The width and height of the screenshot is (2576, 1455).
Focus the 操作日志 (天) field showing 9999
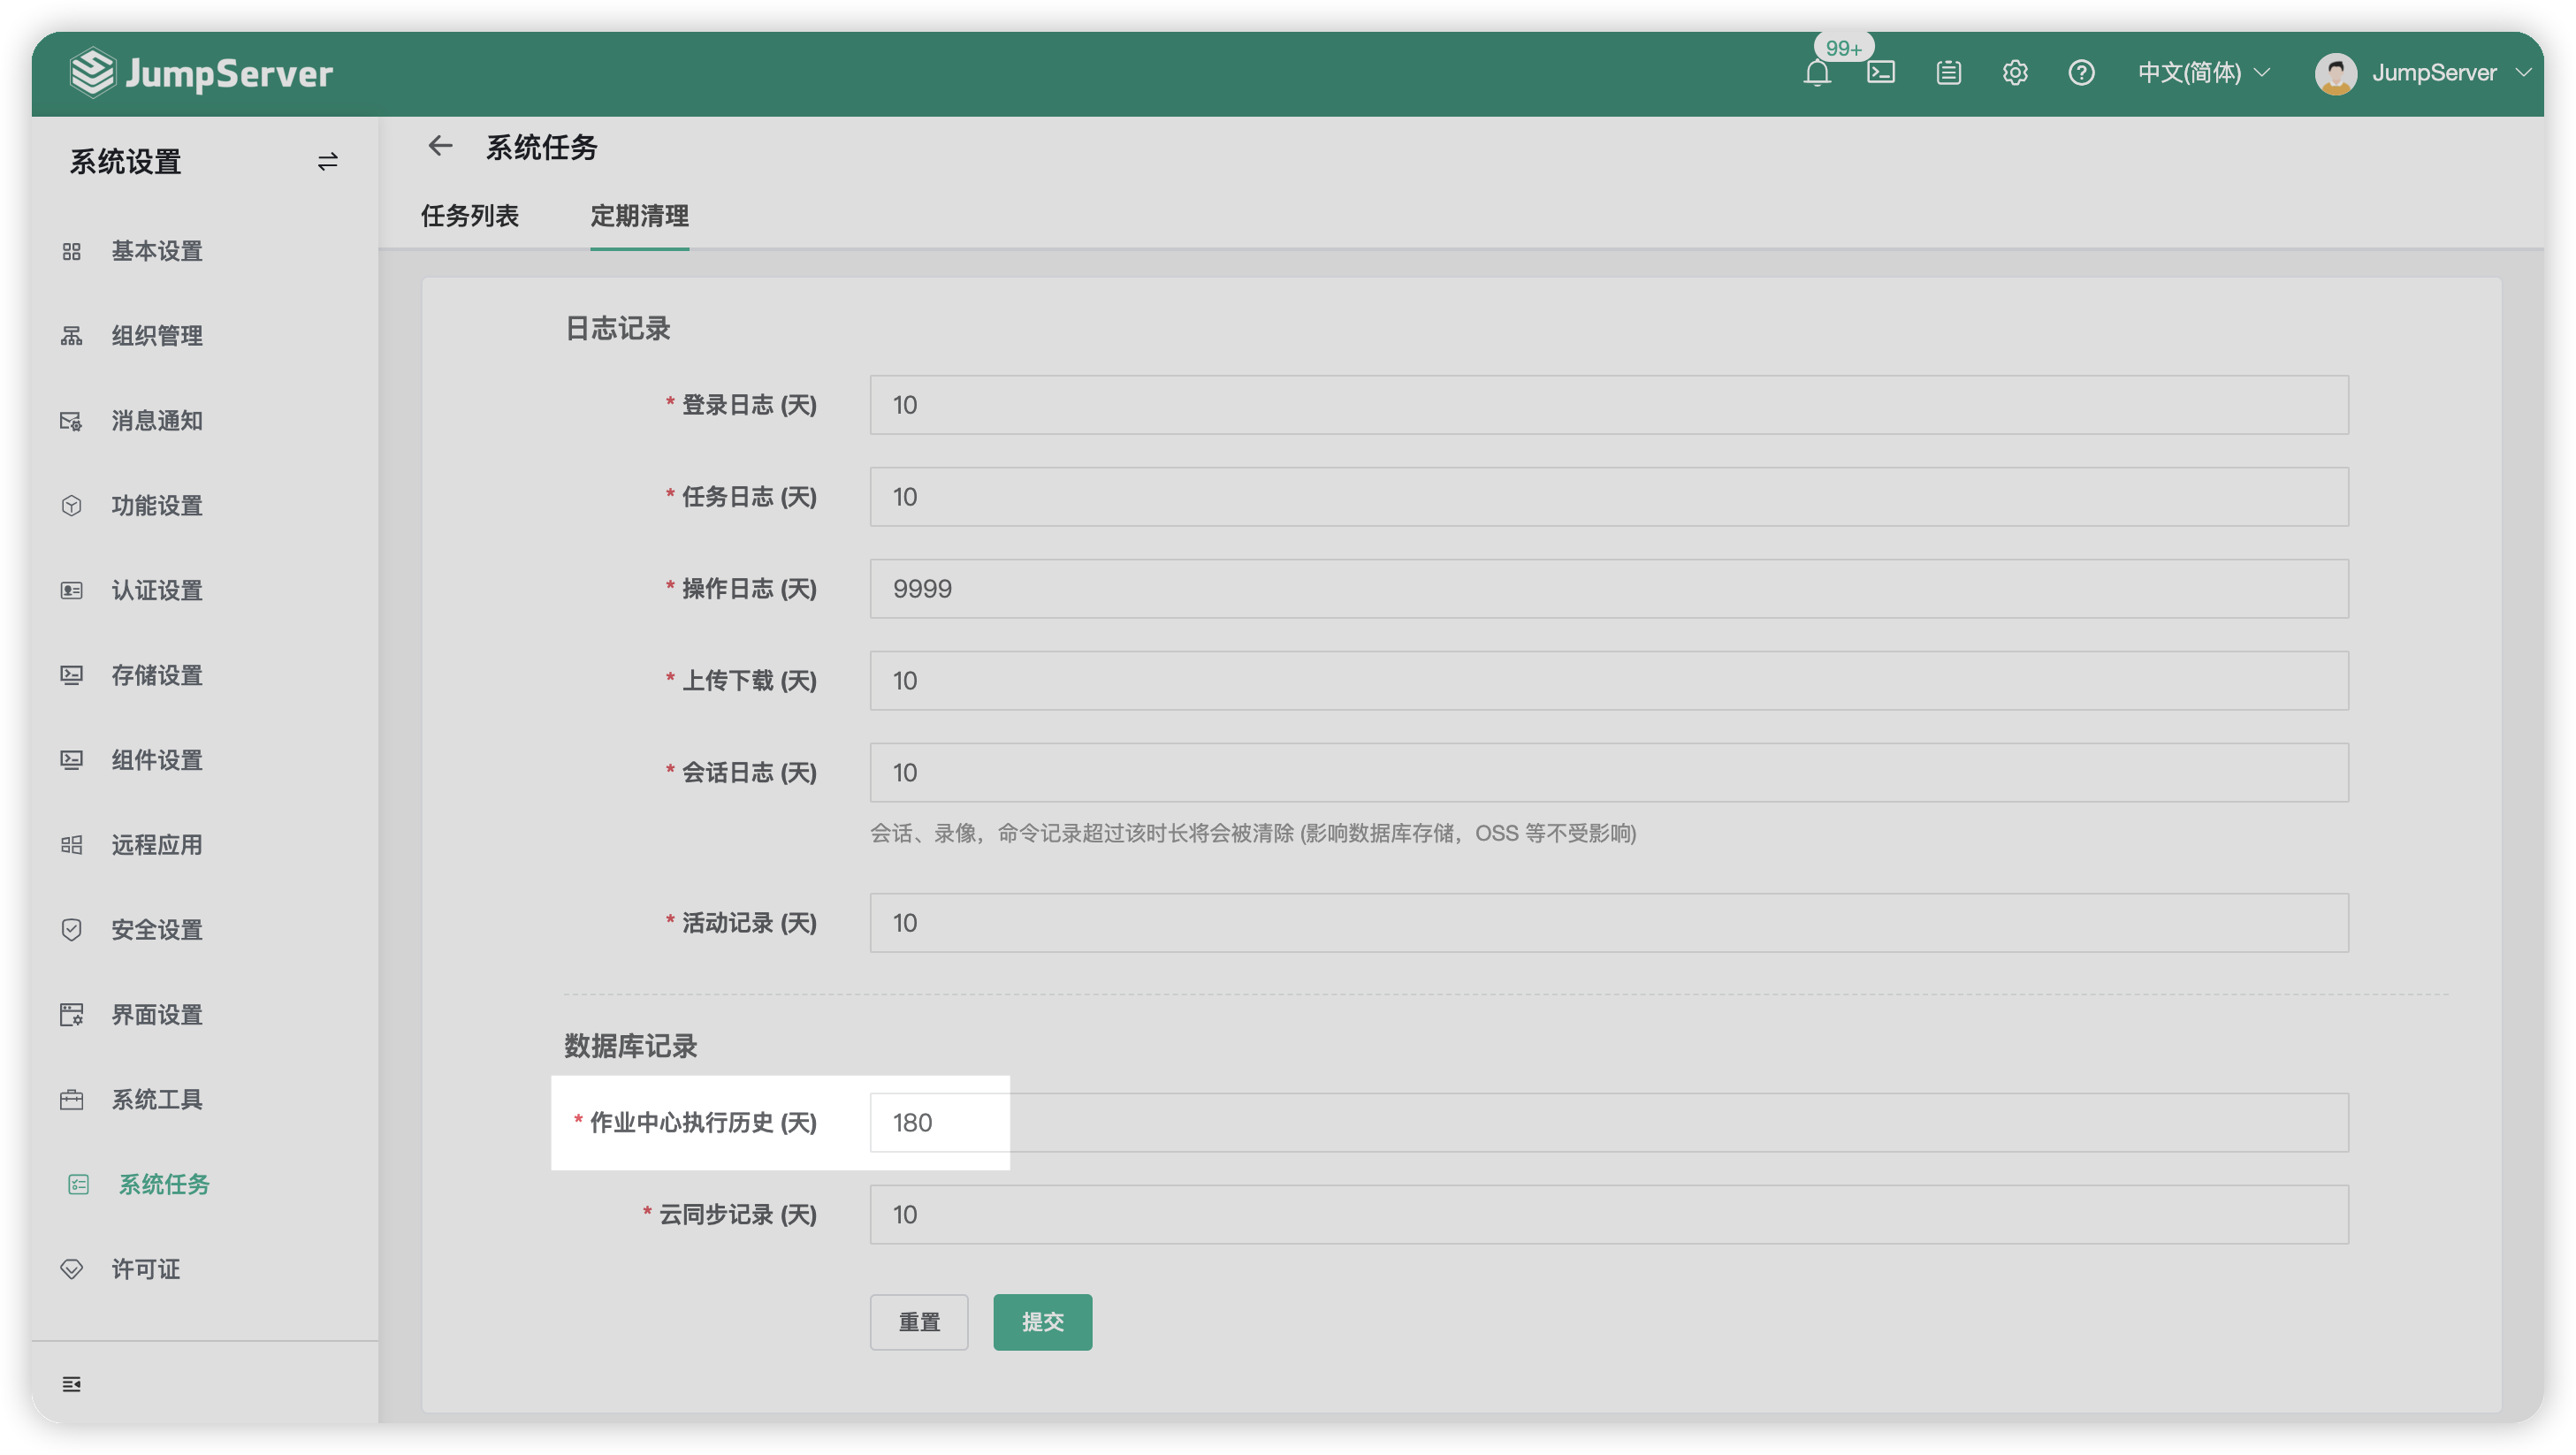1609,589
